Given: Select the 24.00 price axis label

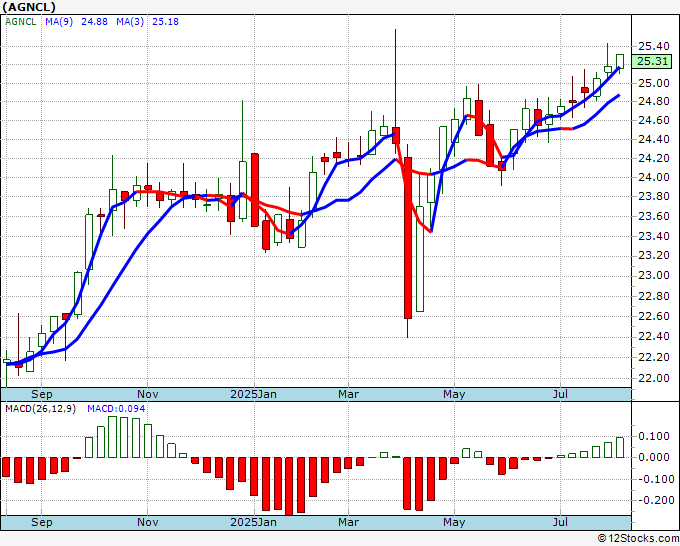Looking at the screenshot, I should 654,177.
